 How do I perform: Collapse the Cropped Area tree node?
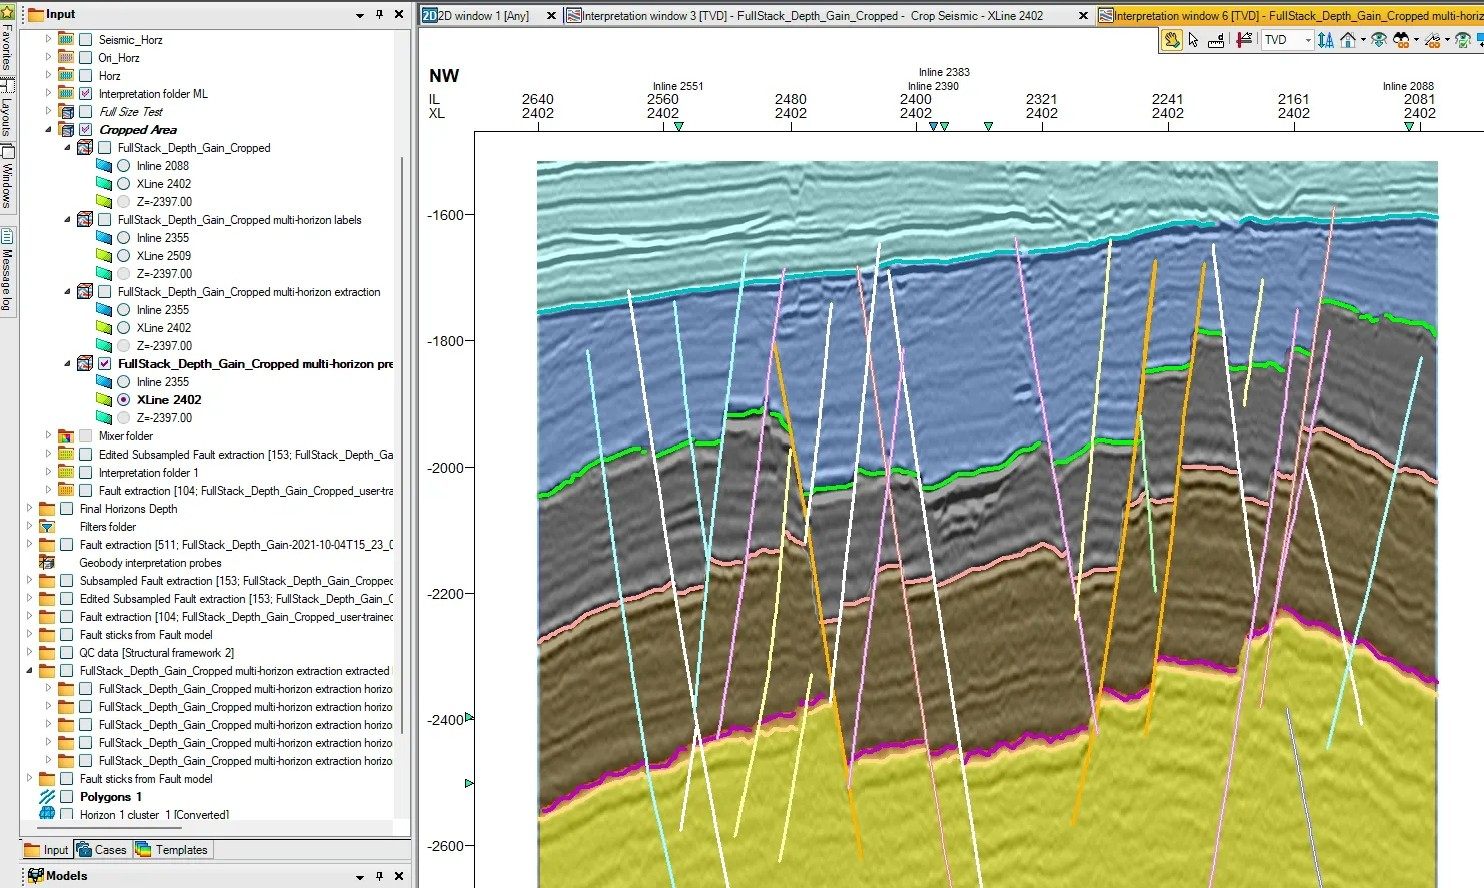point(48,130)
